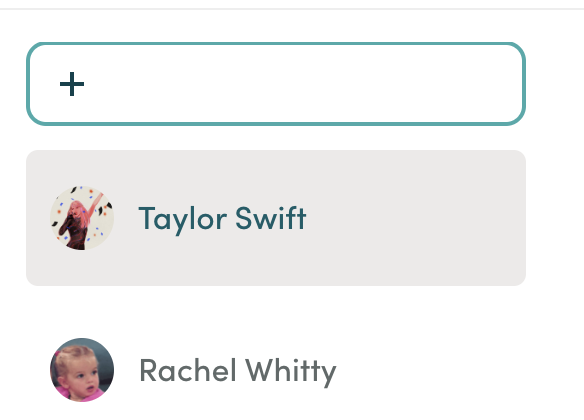Pick Taylor Swift from the people list
The height and width of the screenshot is (420, 584).
(x=276, y=218)
